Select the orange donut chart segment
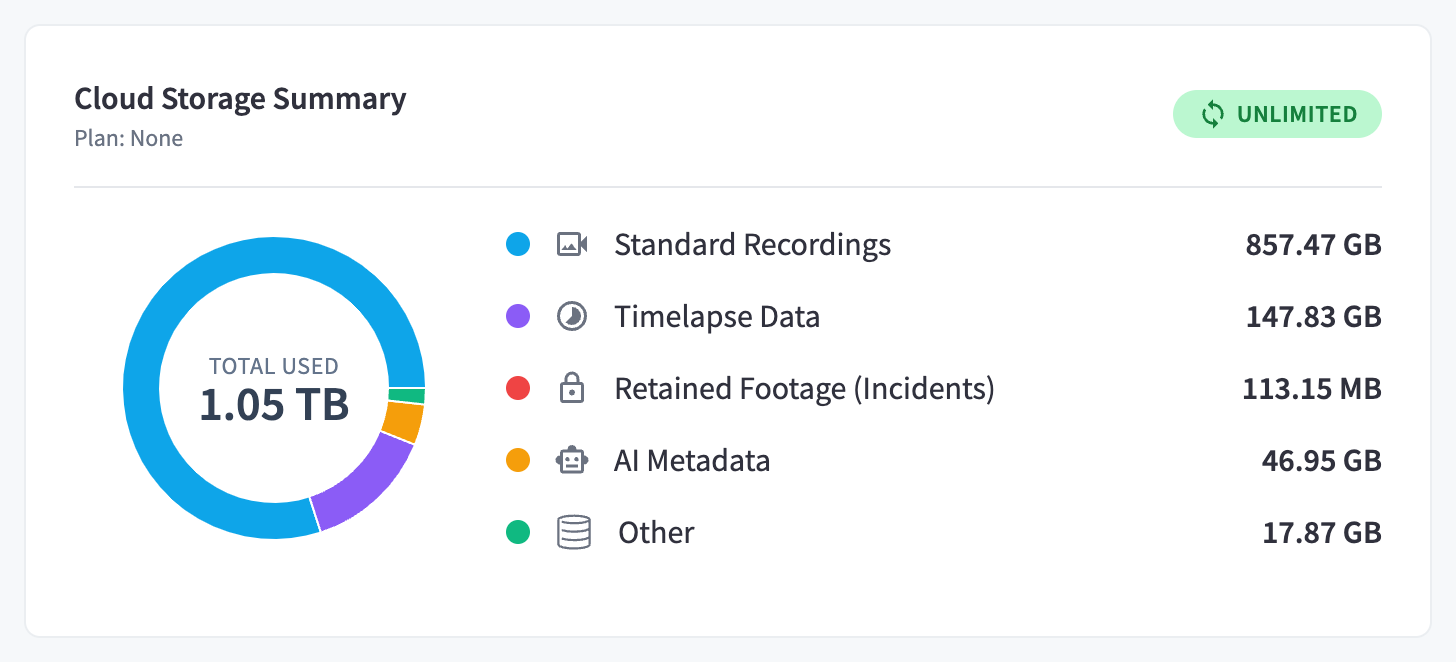1456x662 pixels. pos(404,422)
